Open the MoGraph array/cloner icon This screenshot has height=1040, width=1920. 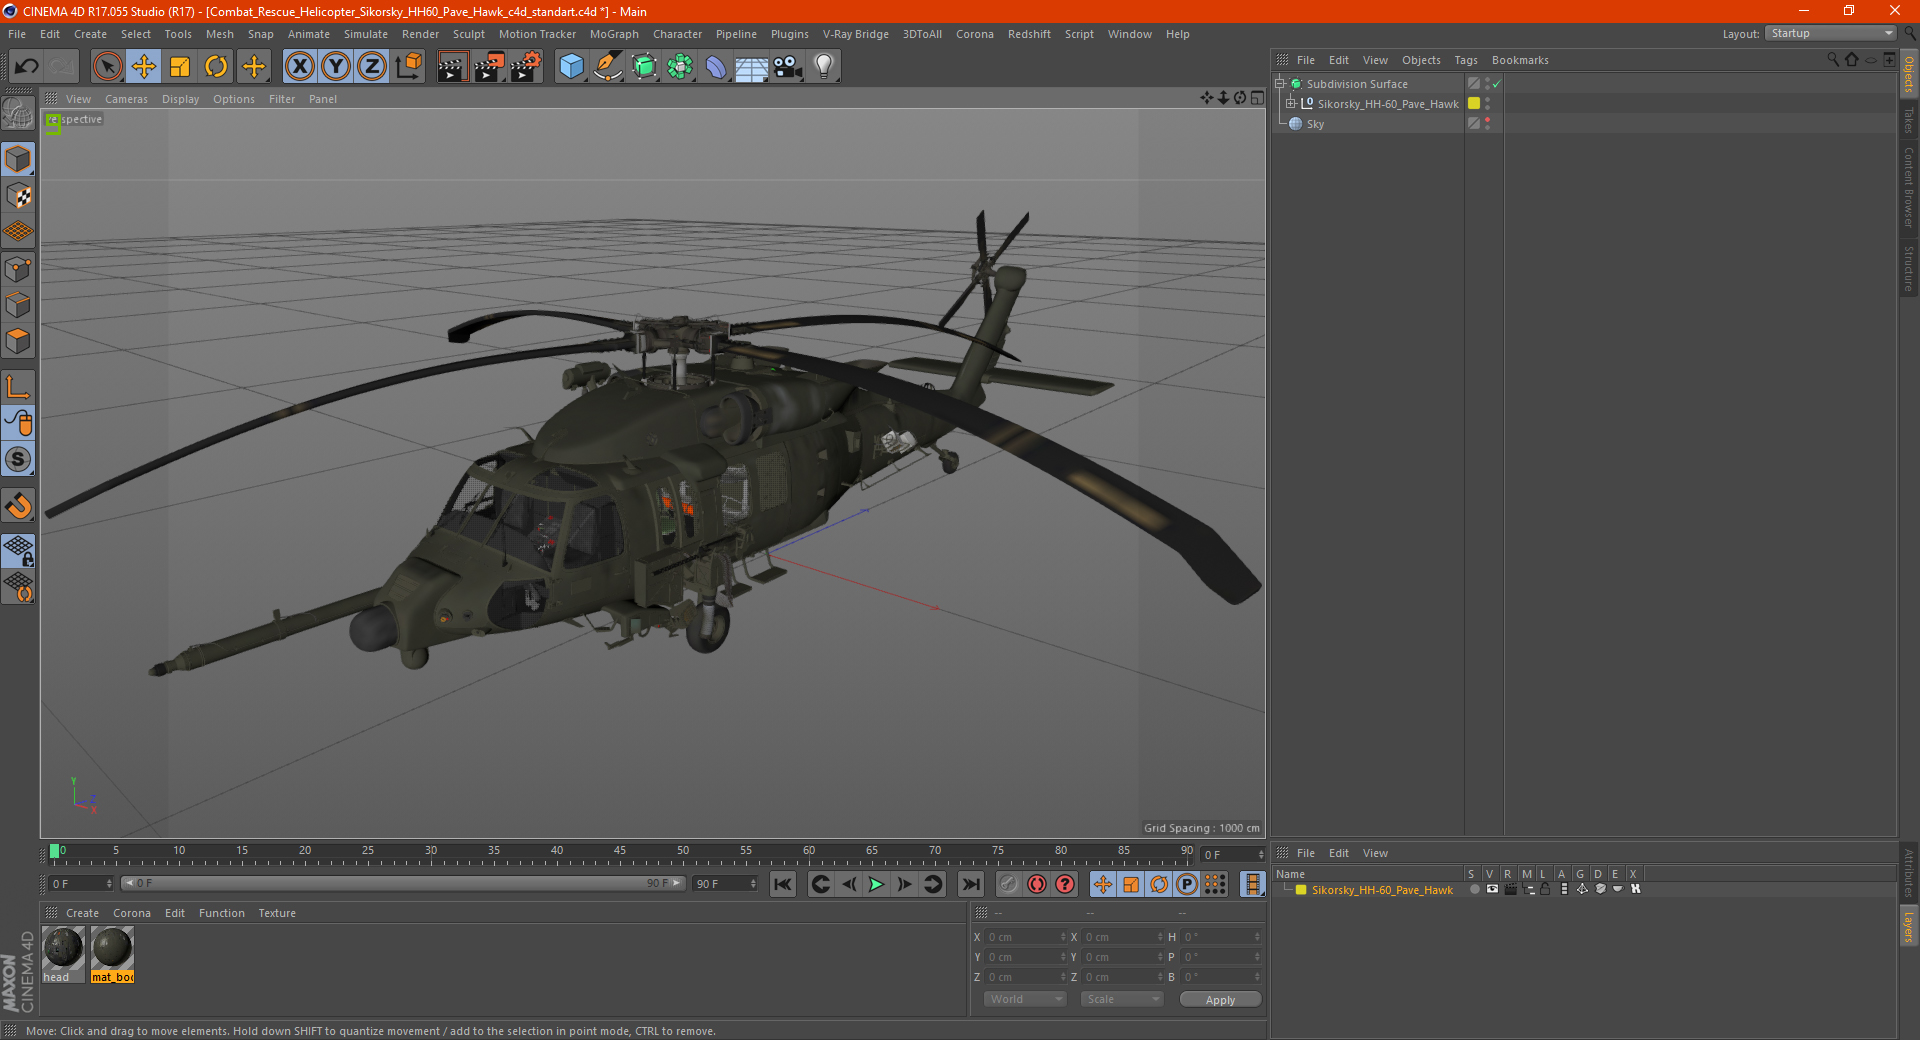click(x=680, y=67)
